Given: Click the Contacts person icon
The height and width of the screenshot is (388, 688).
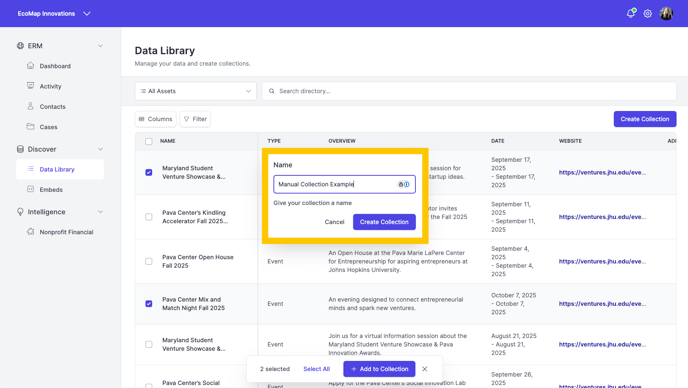Looking at the screenshot, I should [x=30, y=106].
